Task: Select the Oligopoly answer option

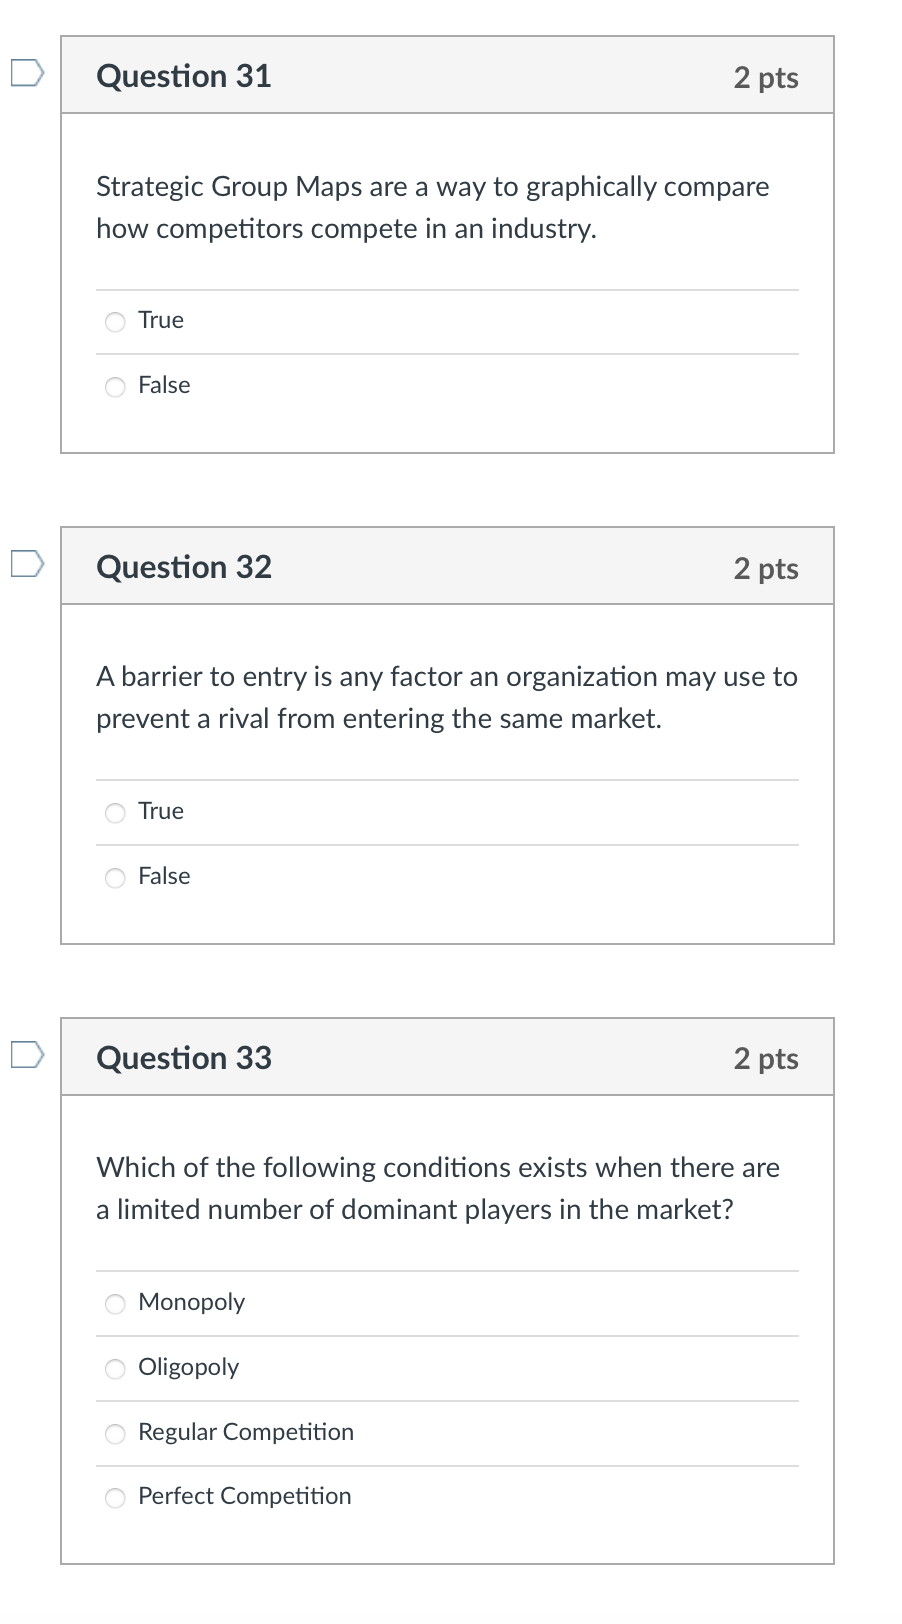Action: [115, 1368]
